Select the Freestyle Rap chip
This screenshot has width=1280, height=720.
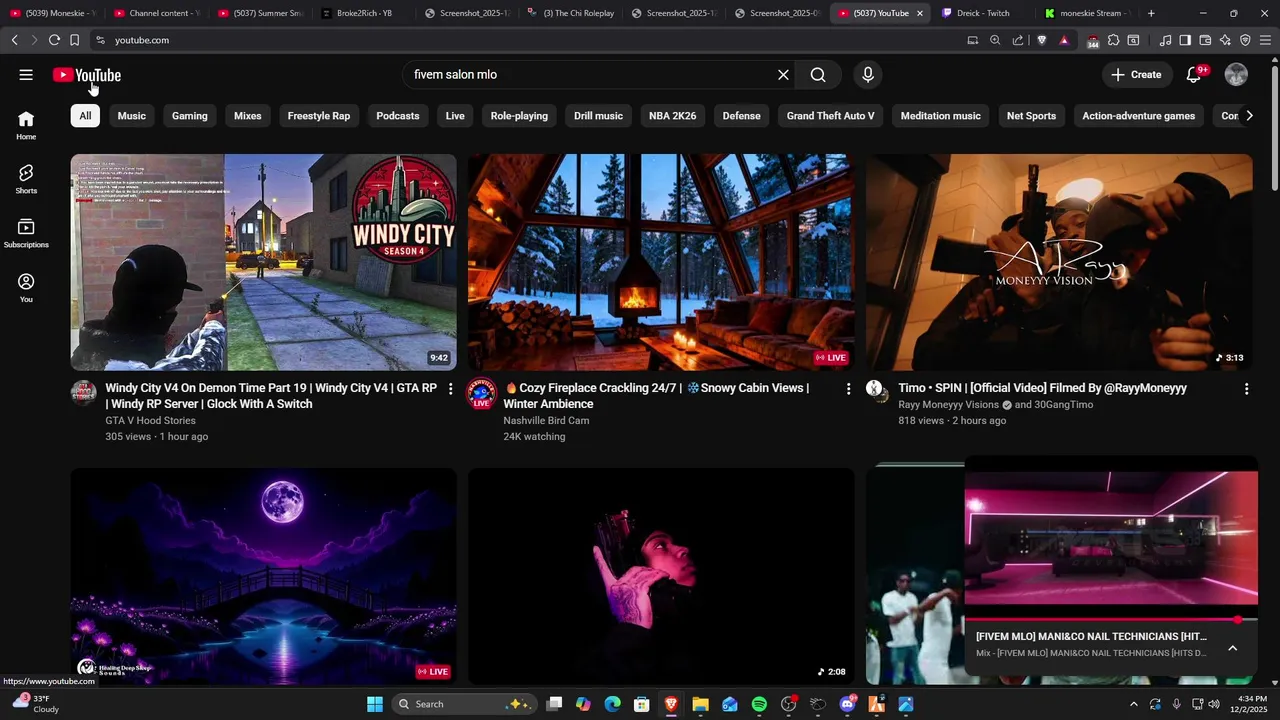[x=319, y=116]
